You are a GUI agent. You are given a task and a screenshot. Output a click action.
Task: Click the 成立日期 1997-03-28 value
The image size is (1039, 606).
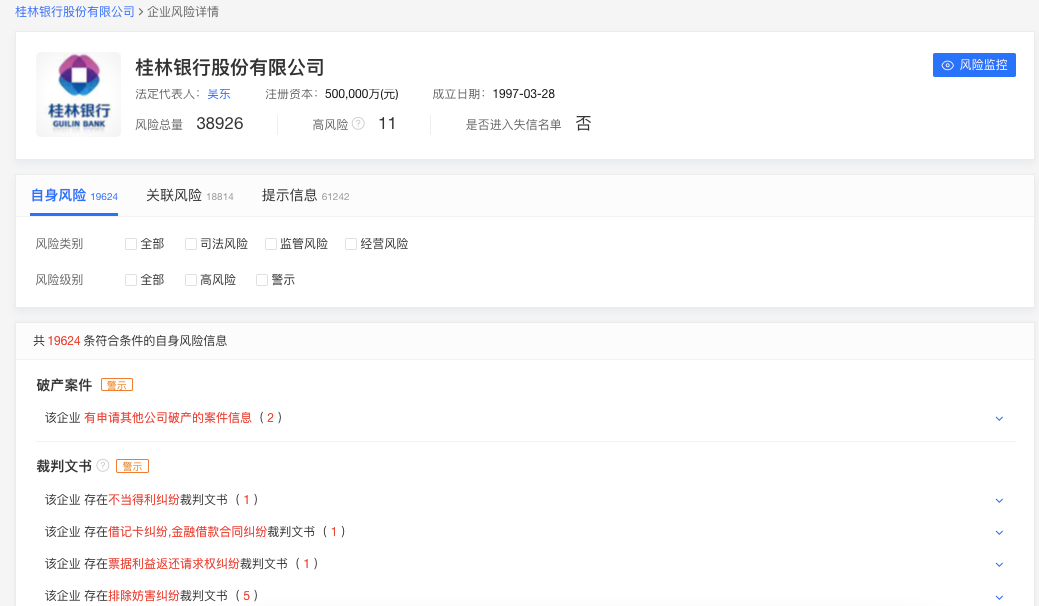523,94
